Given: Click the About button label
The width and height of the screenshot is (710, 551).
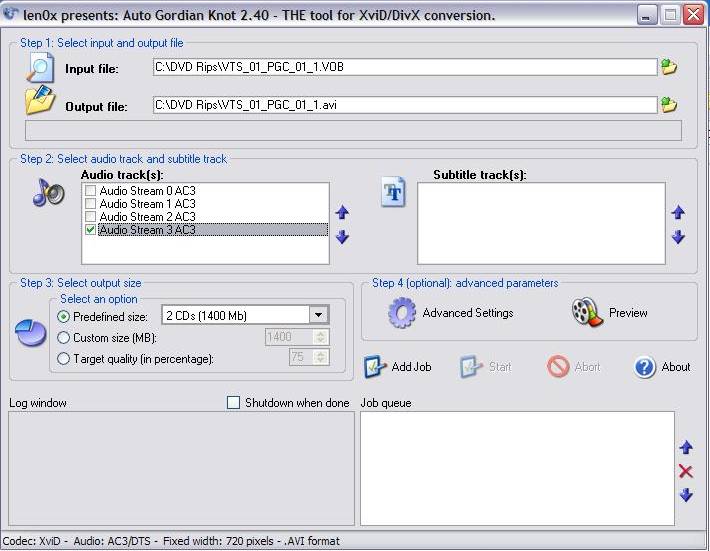Looking at the screenshot, I should tap(676, 367).
